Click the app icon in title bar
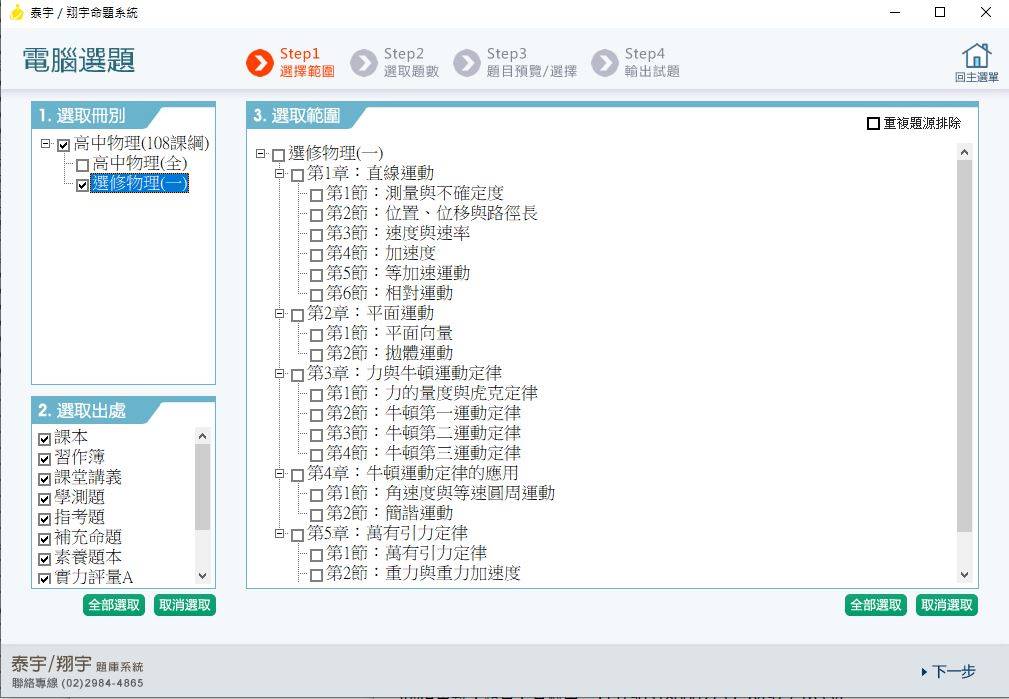Viewport: 1009px width, 699px height. pos(16,12)
